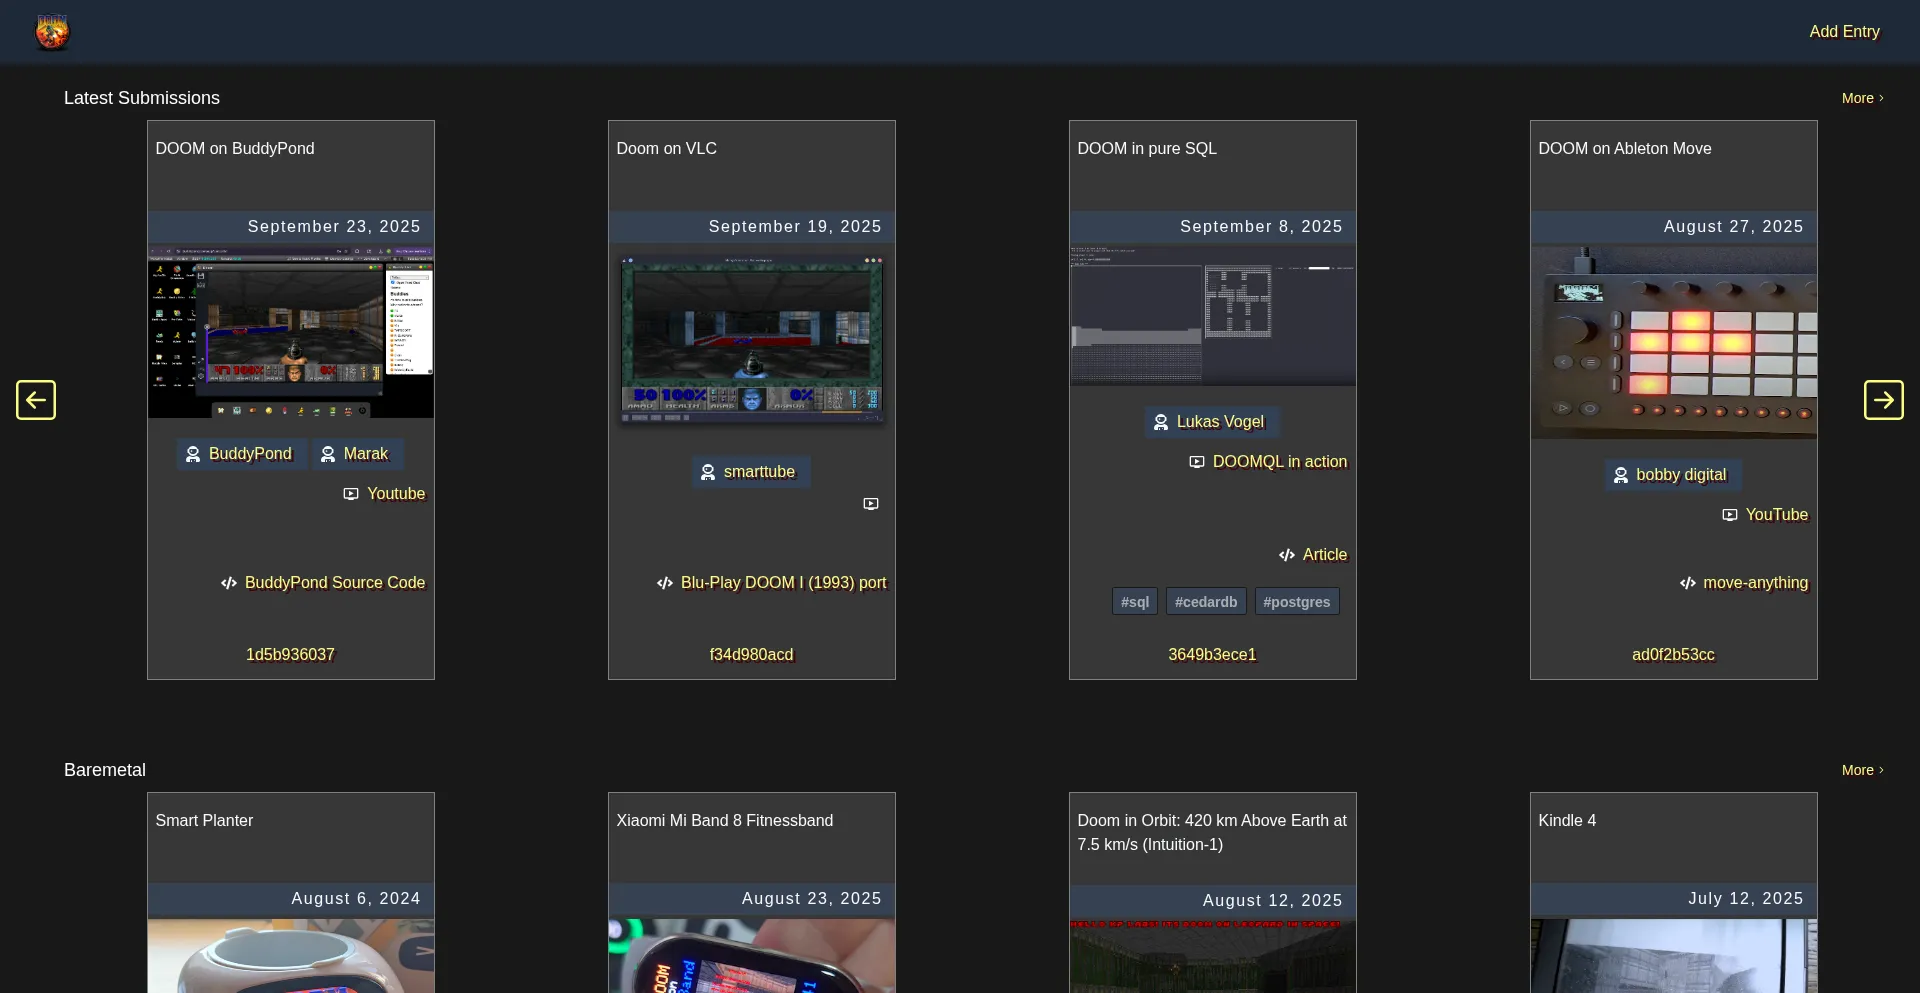Open the BuddyPond author tag

(241, 454)
